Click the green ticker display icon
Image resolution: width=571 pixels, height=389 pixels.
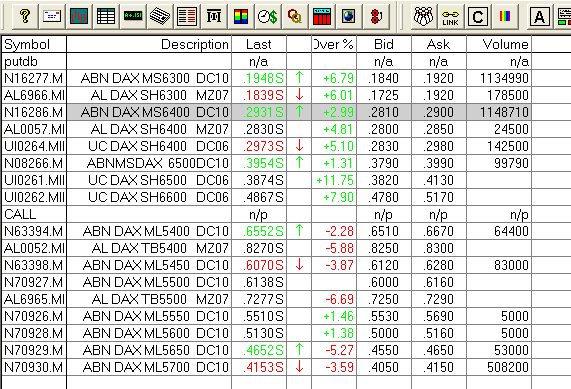133,16
